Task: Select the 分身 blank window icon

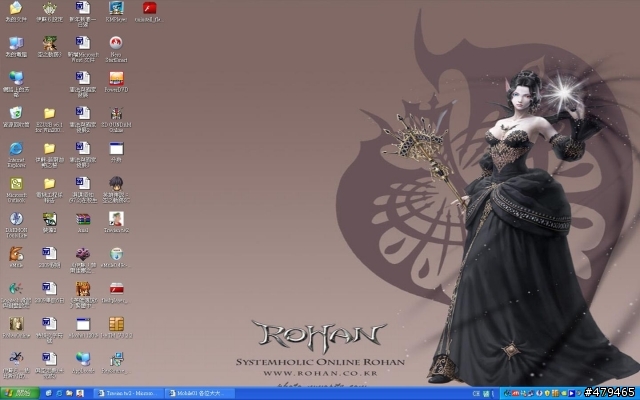Action: [116, 149]
